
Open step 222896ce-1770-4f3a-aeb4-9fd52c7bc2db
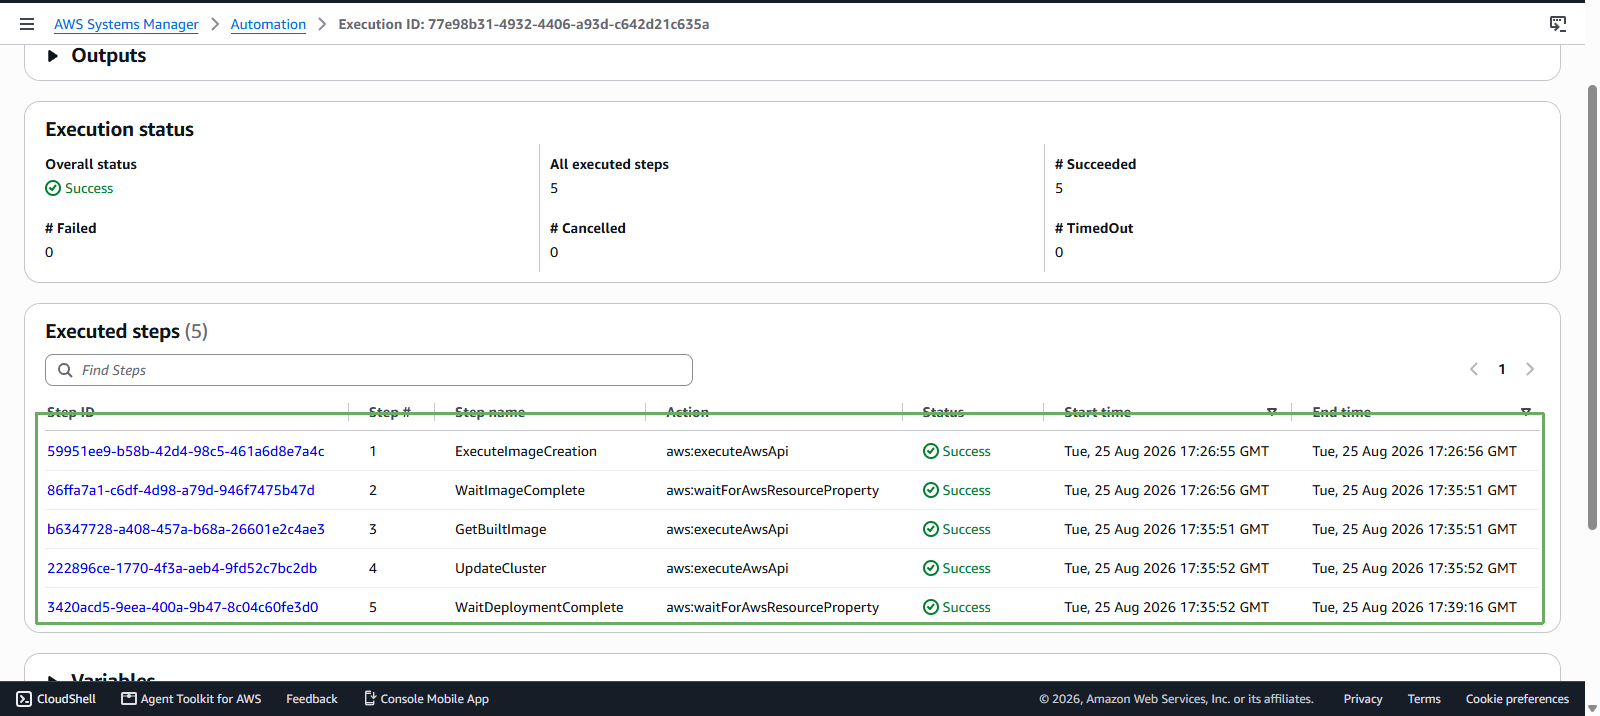(x=182, y=568)
